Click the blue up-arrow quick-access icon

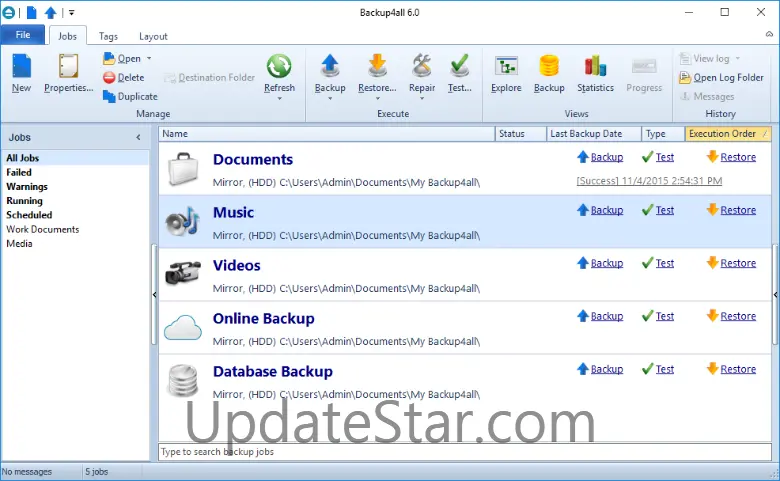[50, 12]
